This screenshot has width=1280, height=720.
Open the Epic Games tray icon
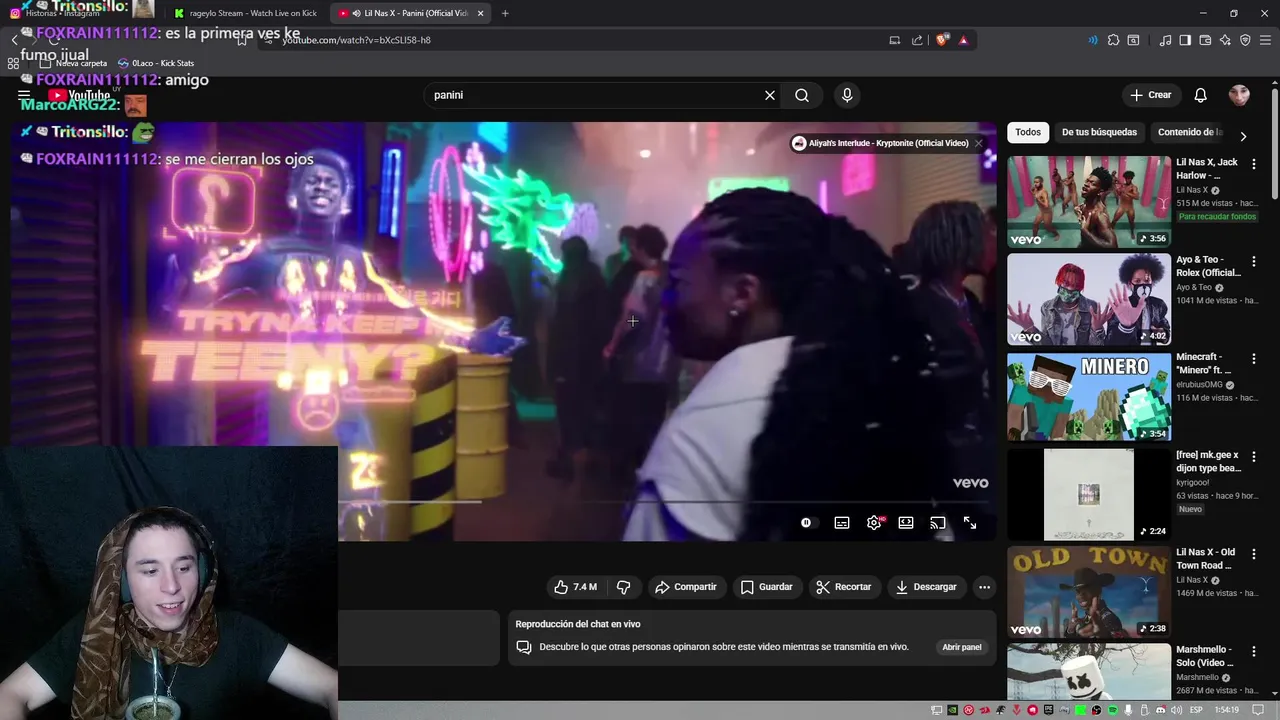pyautogui.click(x=1049, y=710)
